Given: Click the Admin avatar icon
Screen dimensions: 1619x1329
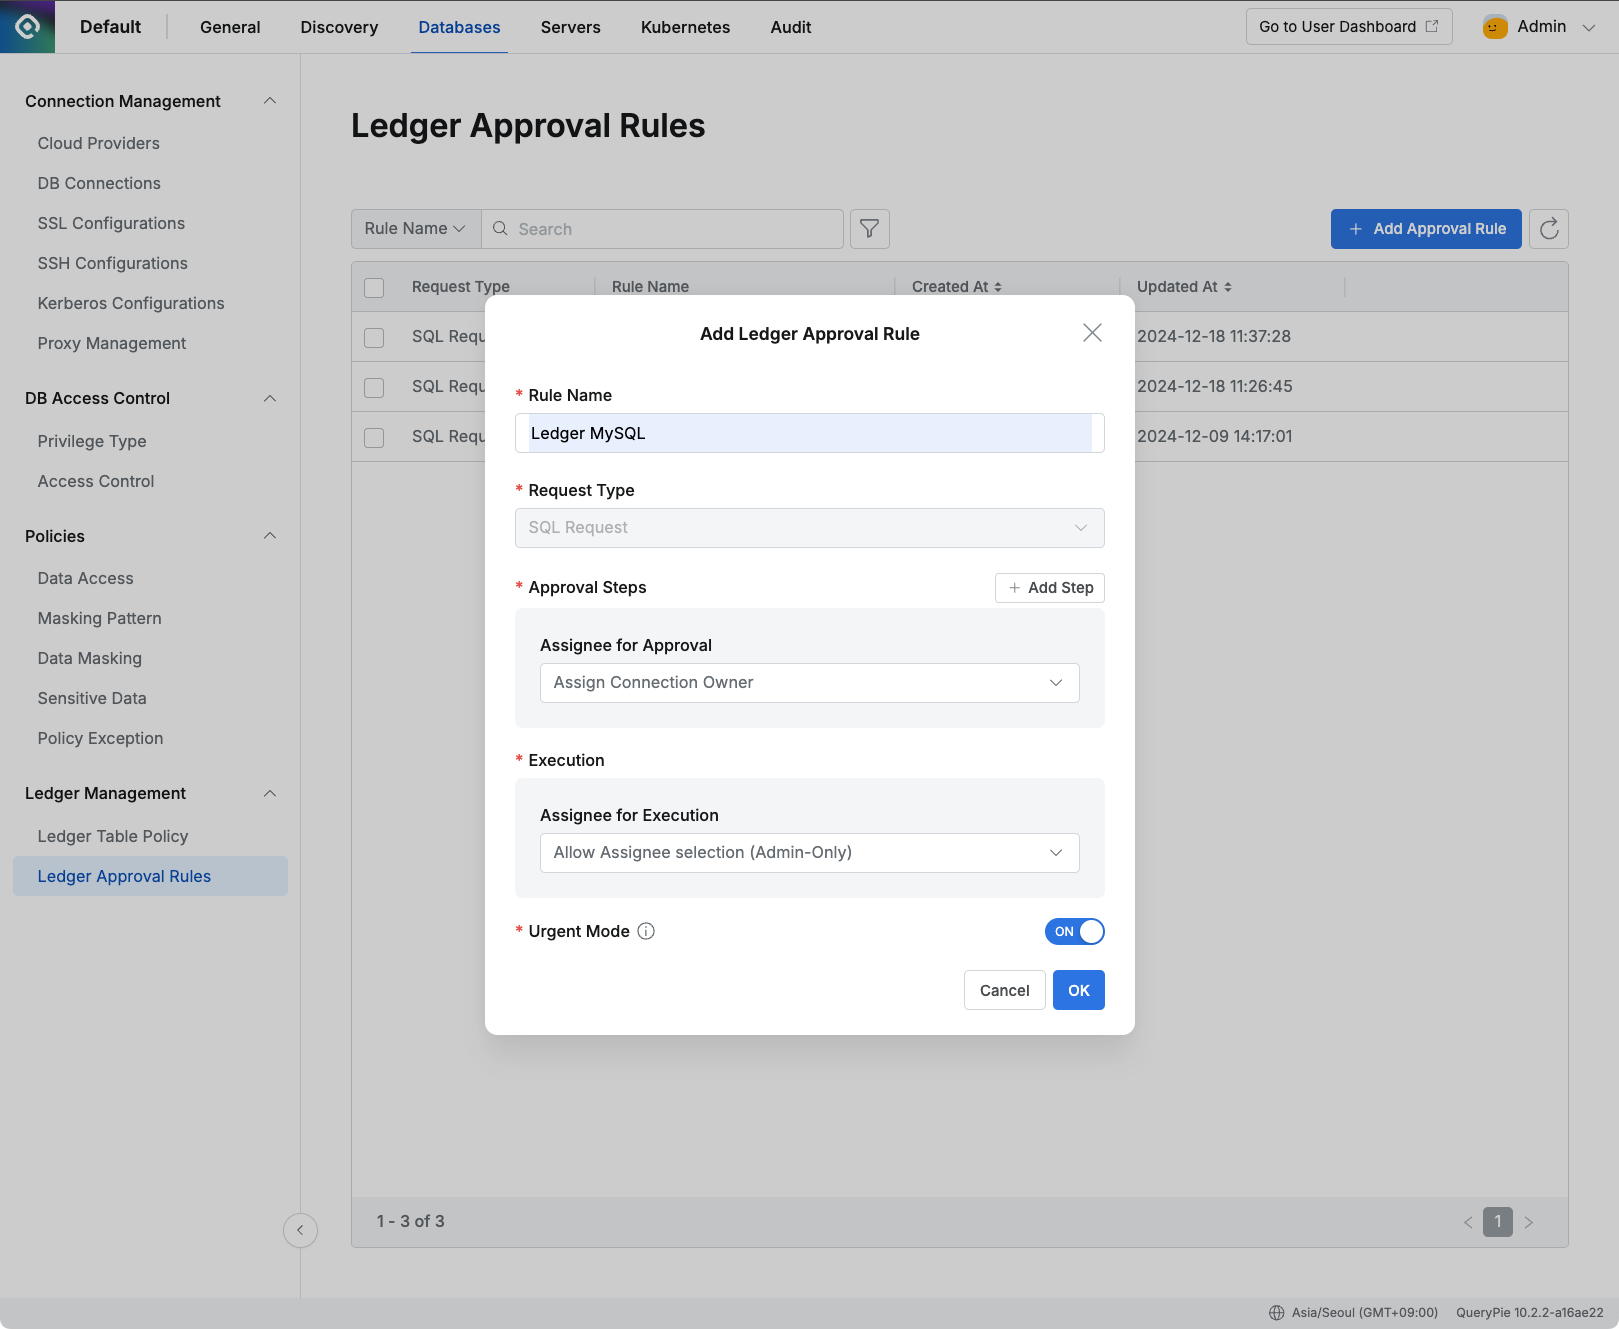Looking at the screenshot, I should point(1494,27).
